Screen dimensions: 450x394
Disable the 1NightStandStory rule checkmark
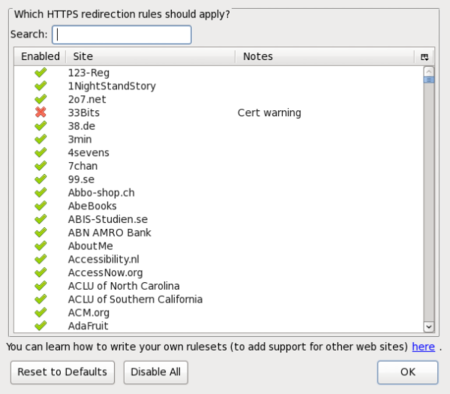tap(41, 86)
